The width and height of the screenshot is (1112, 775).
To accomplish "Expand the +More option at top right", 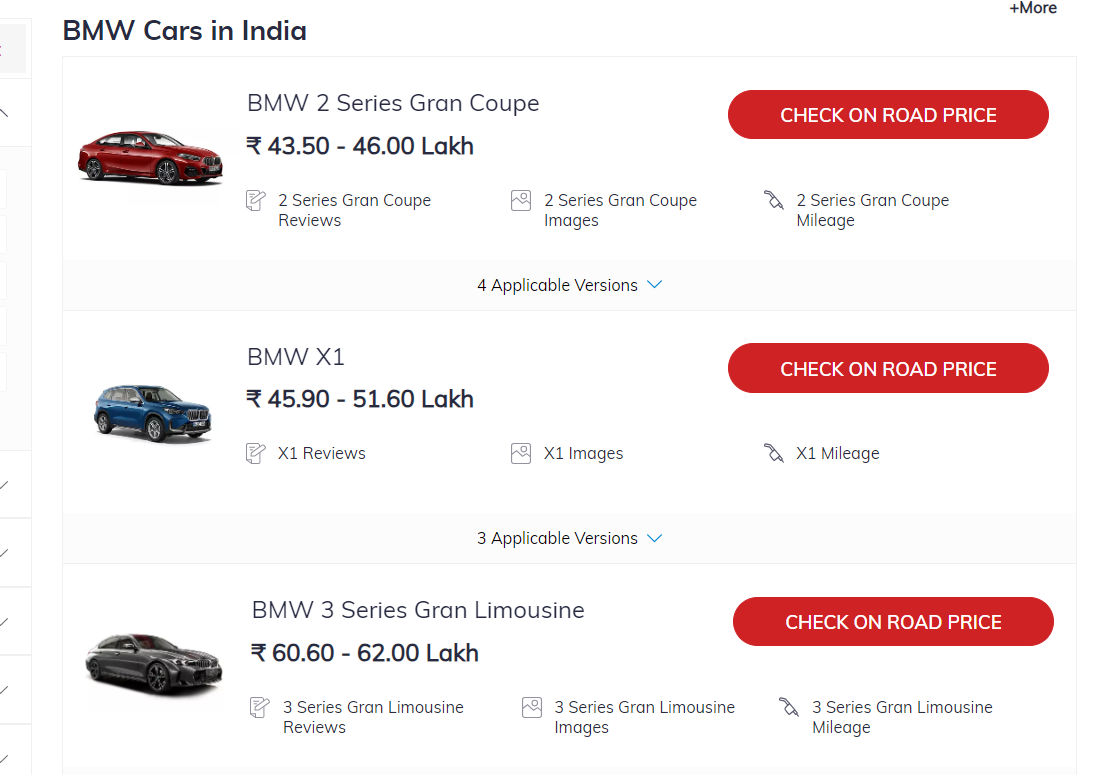I will point(1032,8).
